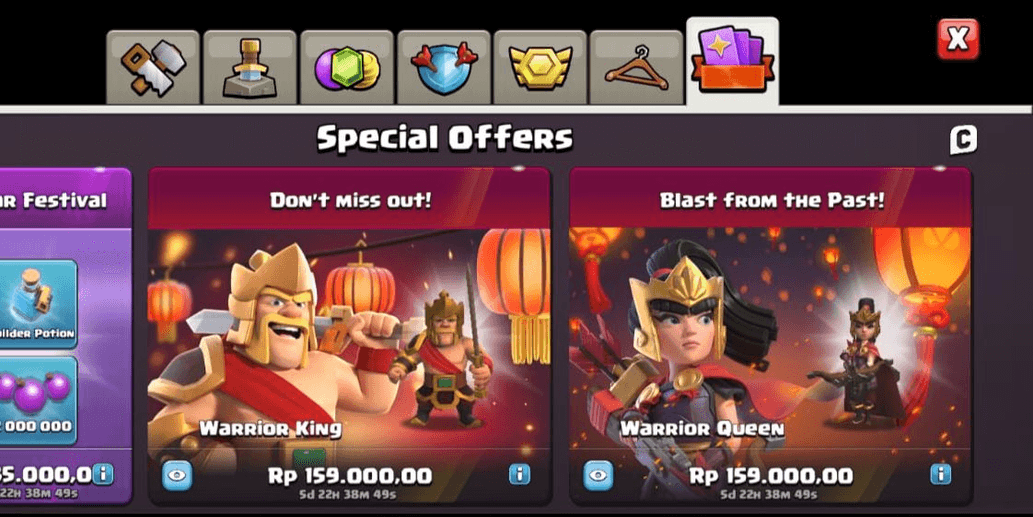Show info for Festival offer
This screenshot has width=1033, height=517.
click(x=103, y=474)
